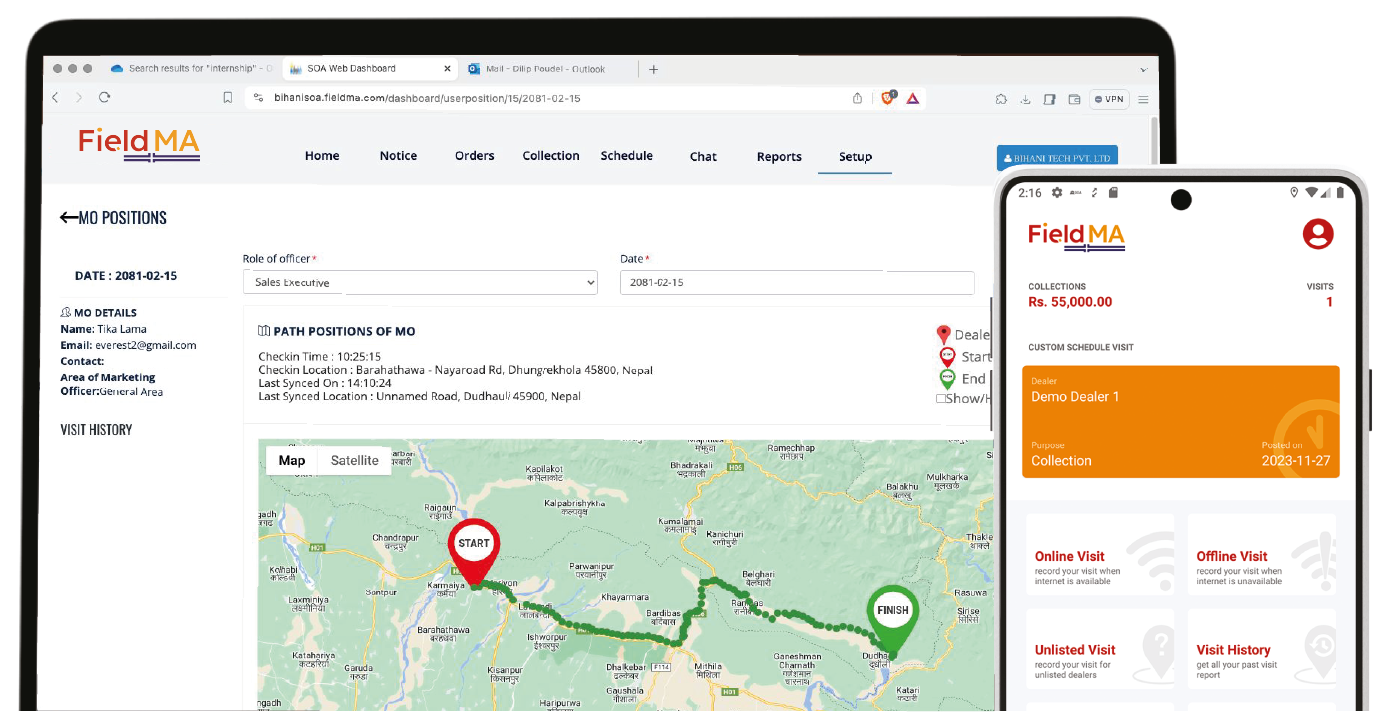
Task: Open the Reports menu
Action: 779,157
